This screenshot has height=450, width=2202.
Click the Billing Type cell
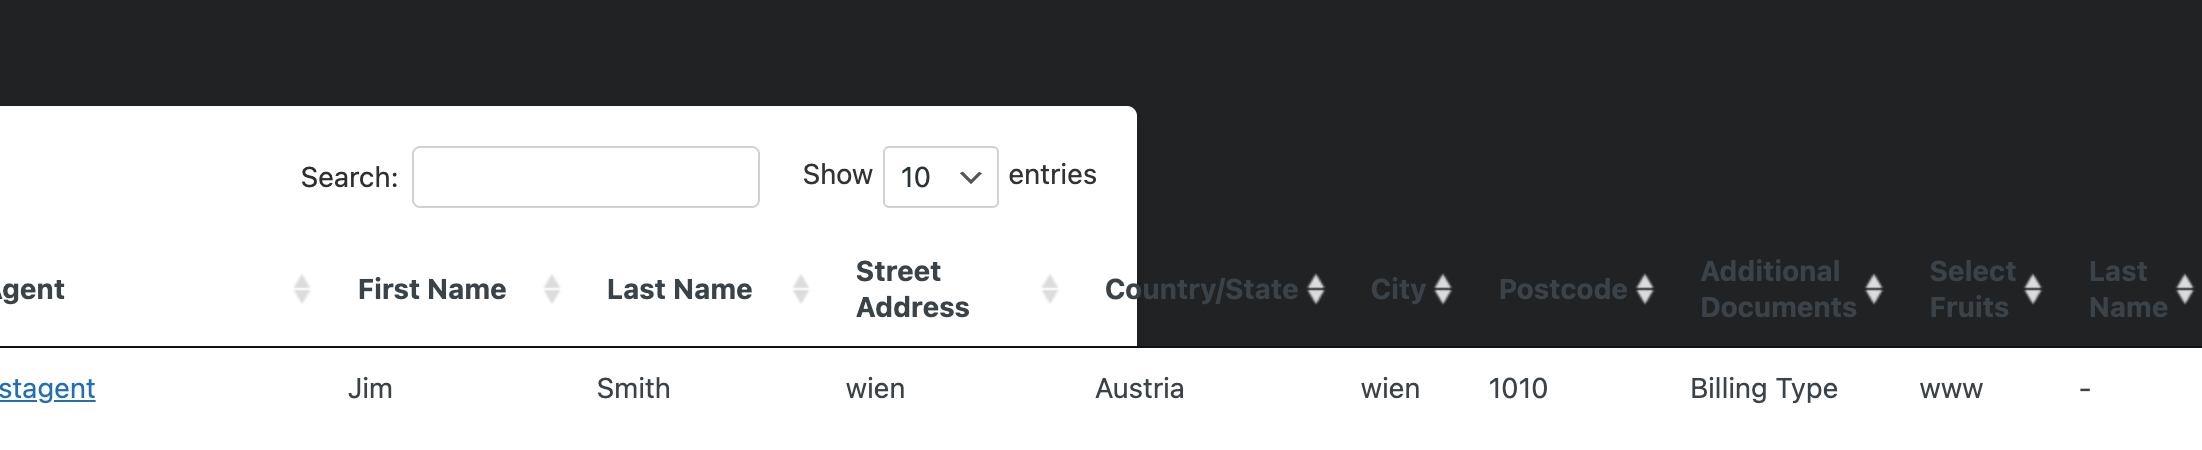[1764, 388]
